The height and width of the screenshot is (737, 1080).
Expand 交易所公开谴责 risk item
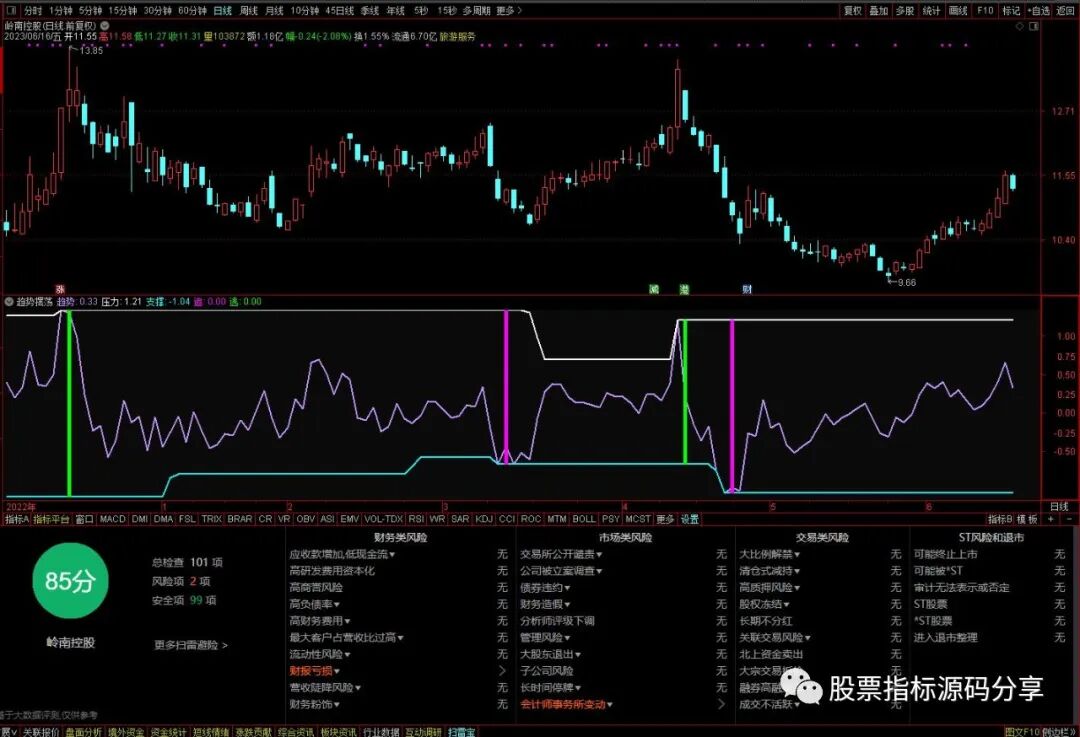tap(561, 554)
